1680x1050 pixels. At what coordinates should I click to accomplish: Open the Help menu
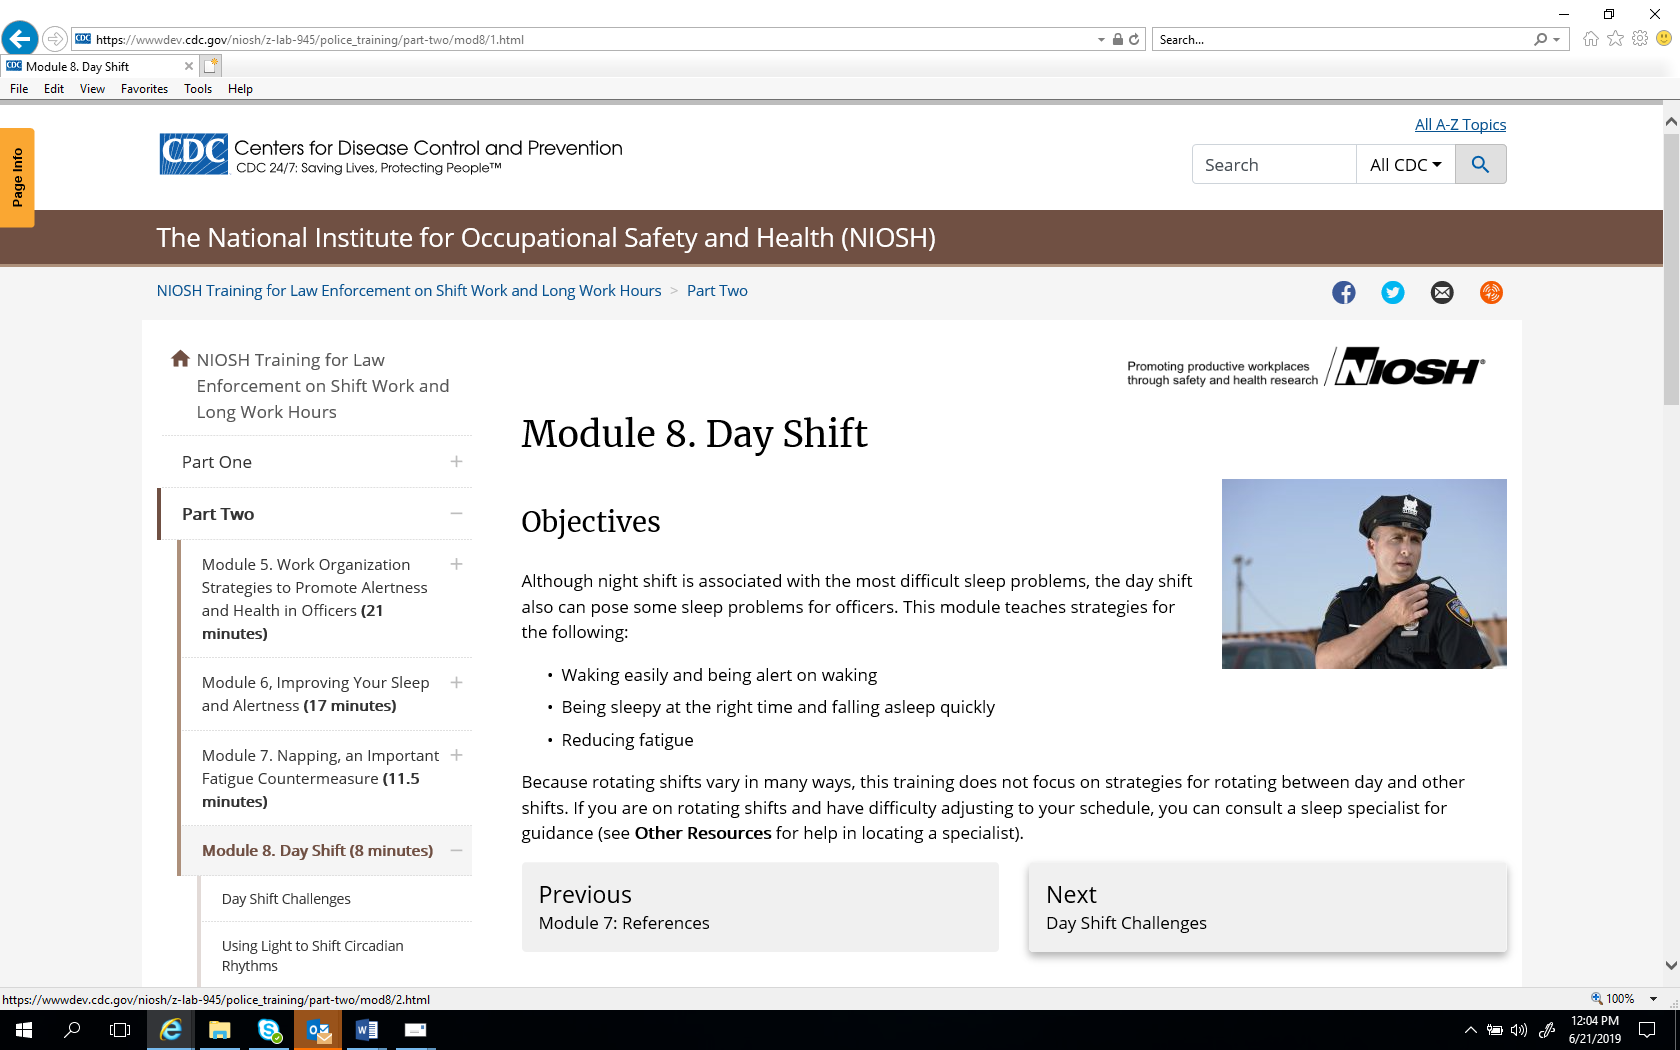click(240, 89)
